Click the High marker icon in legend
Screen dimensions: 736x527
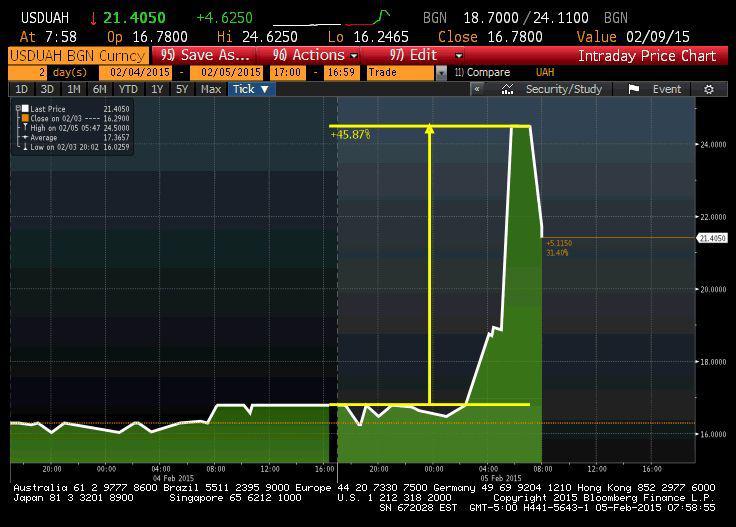tap(26, 128)
